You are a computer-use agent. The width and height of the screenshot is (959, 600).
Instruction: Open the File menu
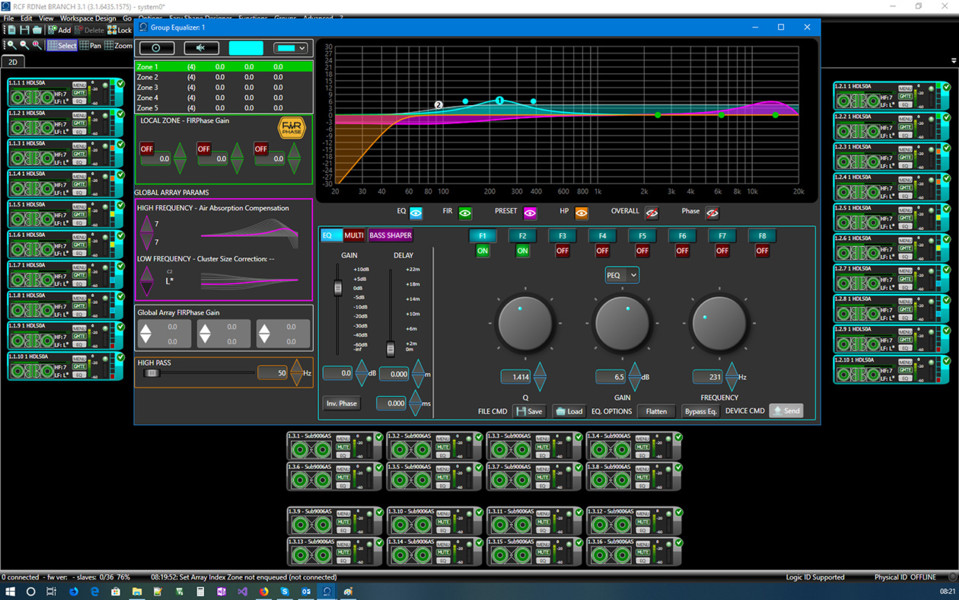pyautogui.click(x=9, y=18)
